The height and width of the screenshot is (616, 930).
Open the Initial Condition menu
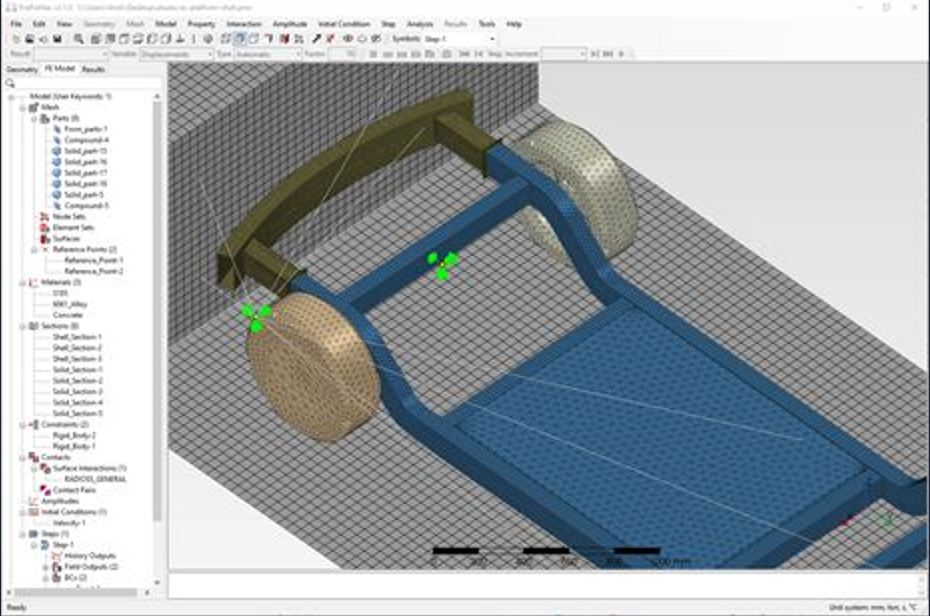click(344, 24)
